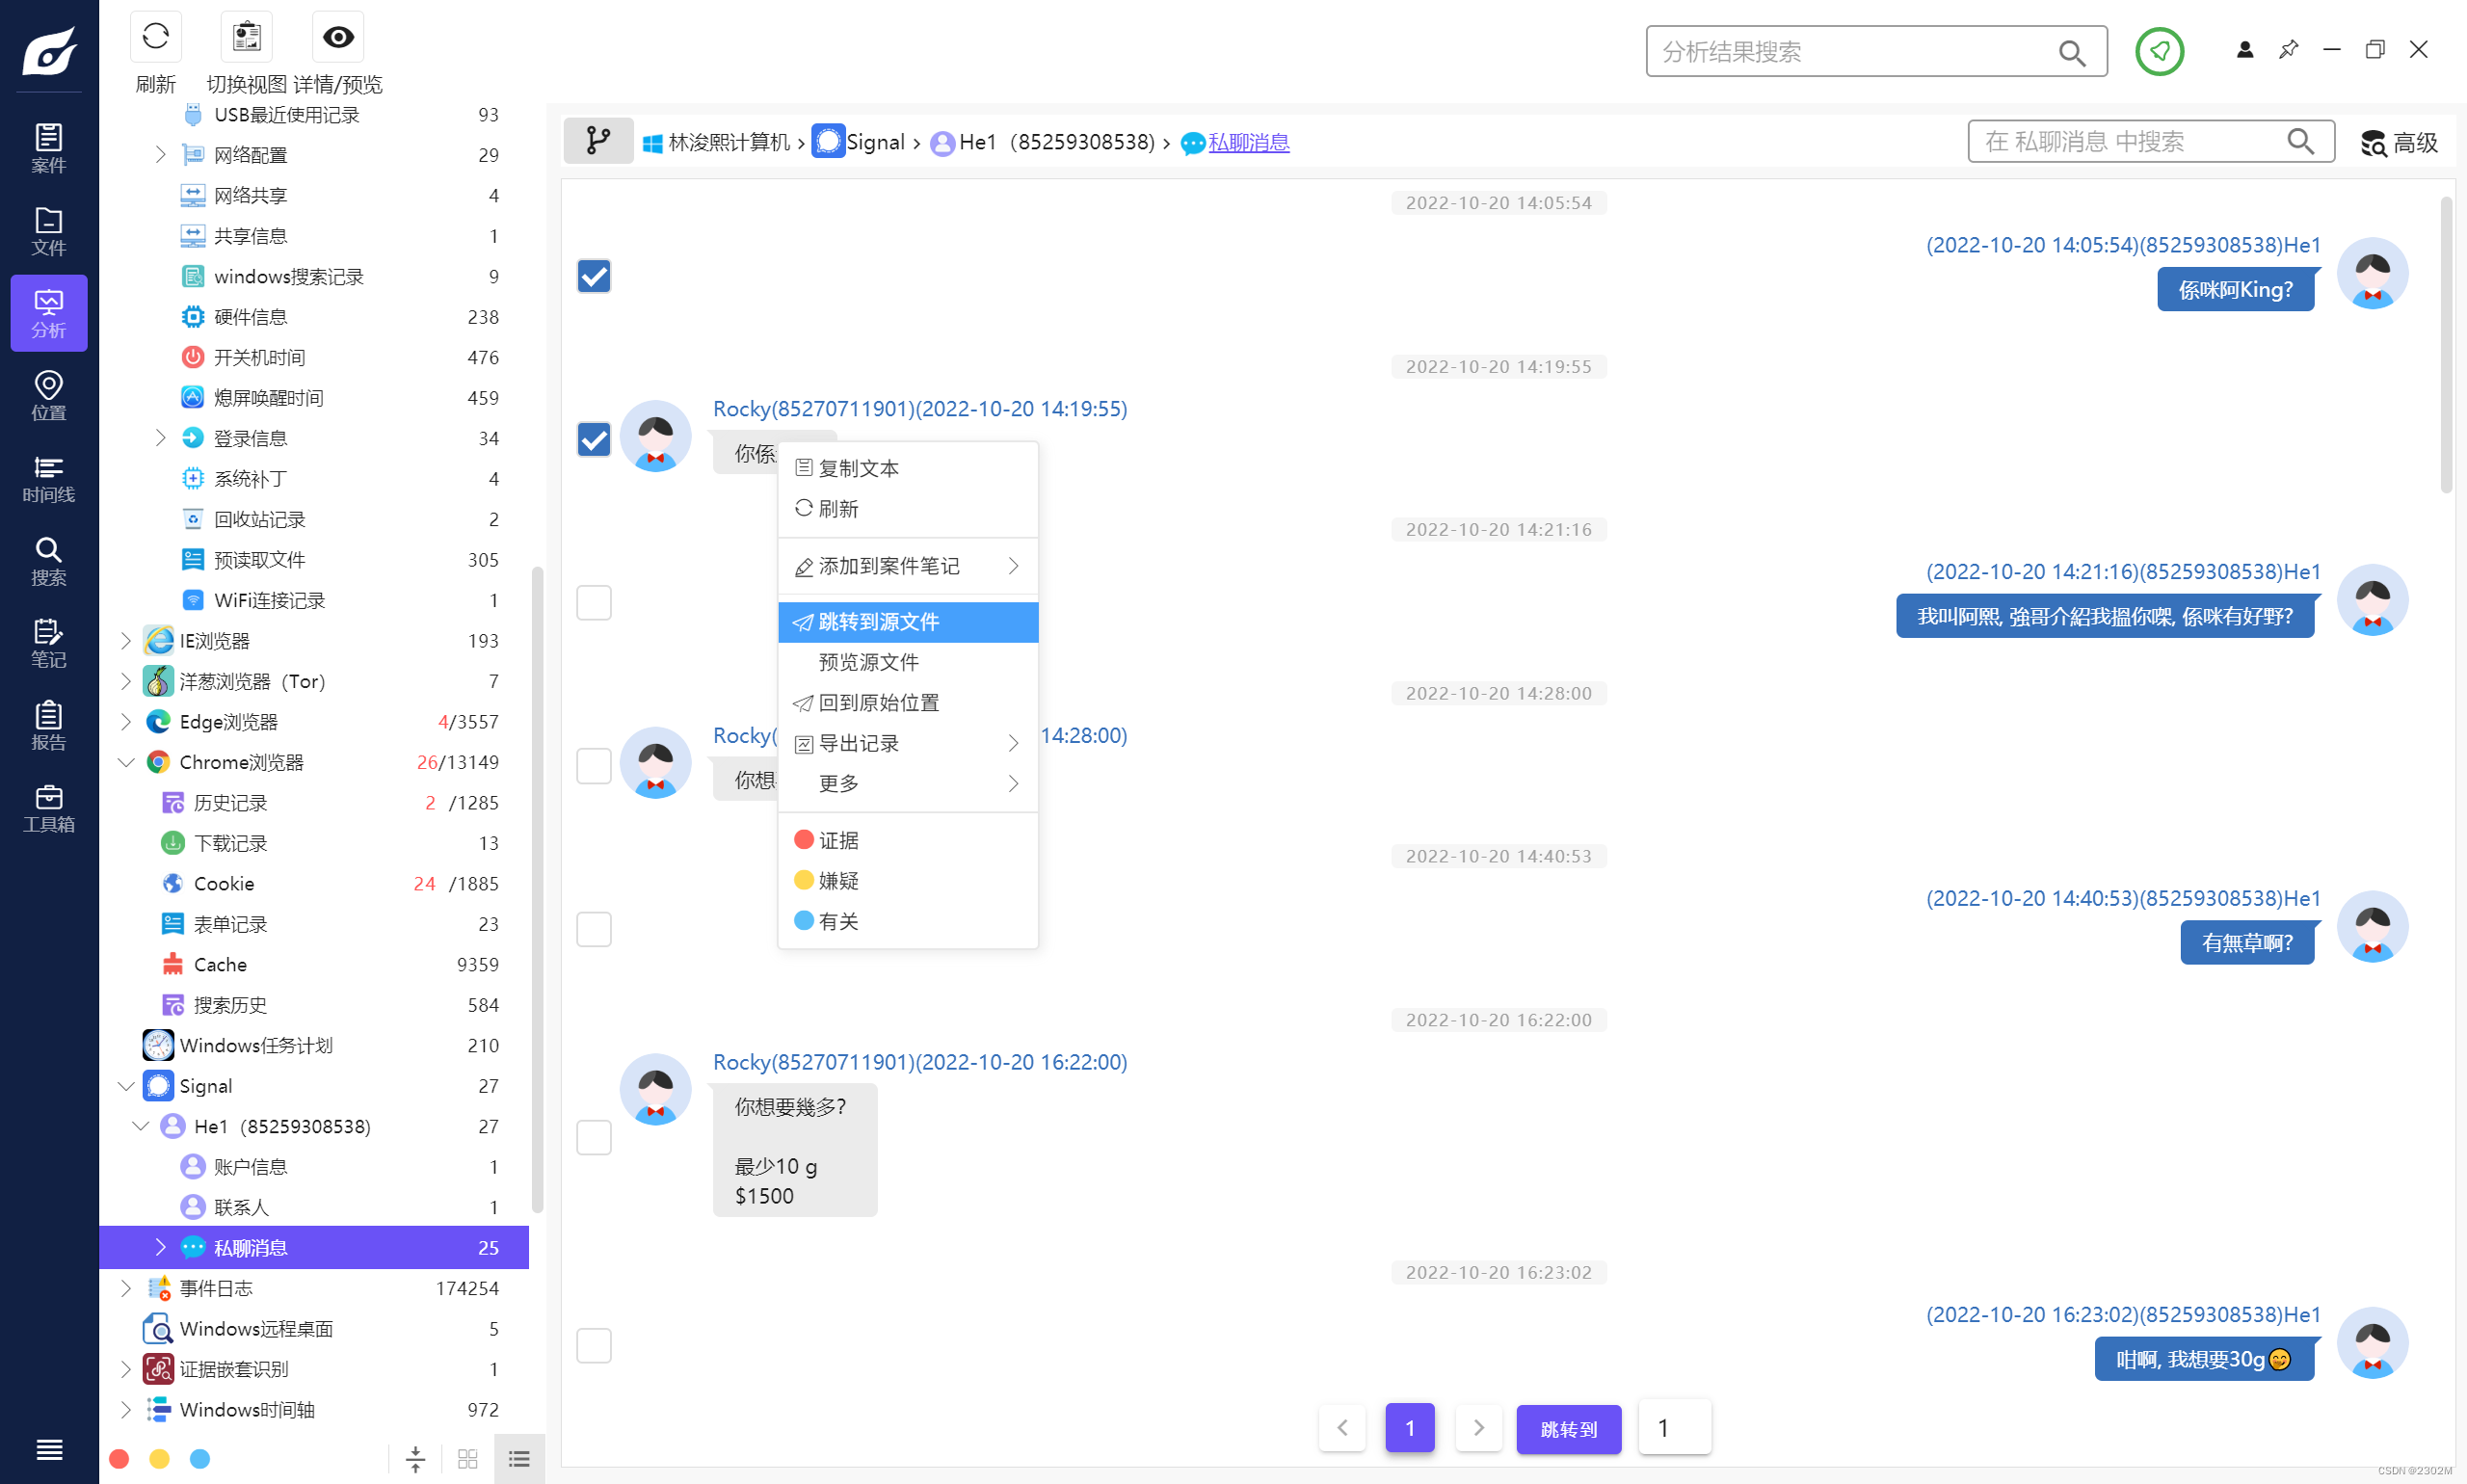2467x1484 pixels.
Task: Click the purple 跳转到 button
Action: [x=1568, y=1428]
